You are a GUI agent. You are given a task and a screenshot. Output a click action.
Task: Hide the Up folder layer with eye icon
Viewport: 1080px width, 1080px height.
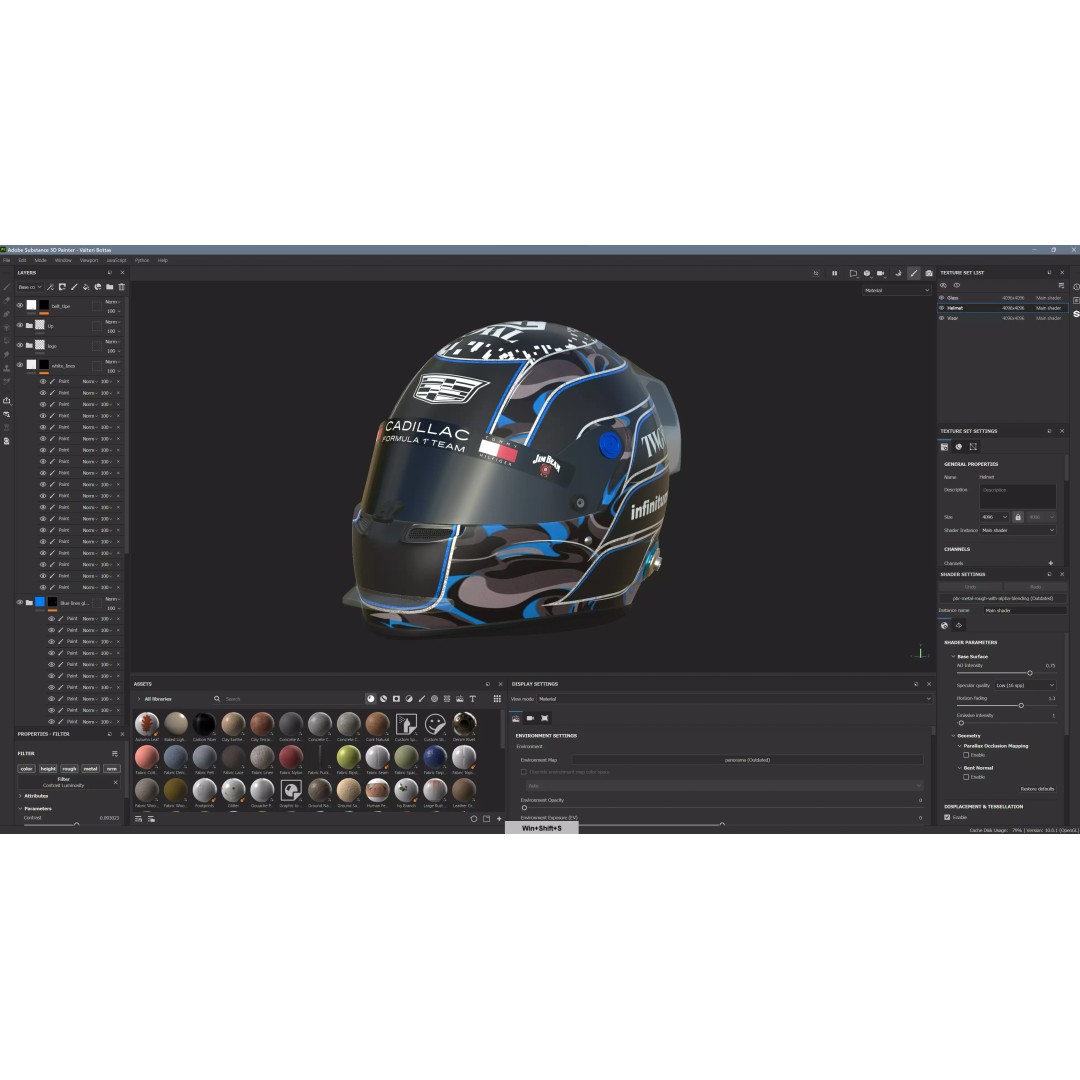[20, 325]
